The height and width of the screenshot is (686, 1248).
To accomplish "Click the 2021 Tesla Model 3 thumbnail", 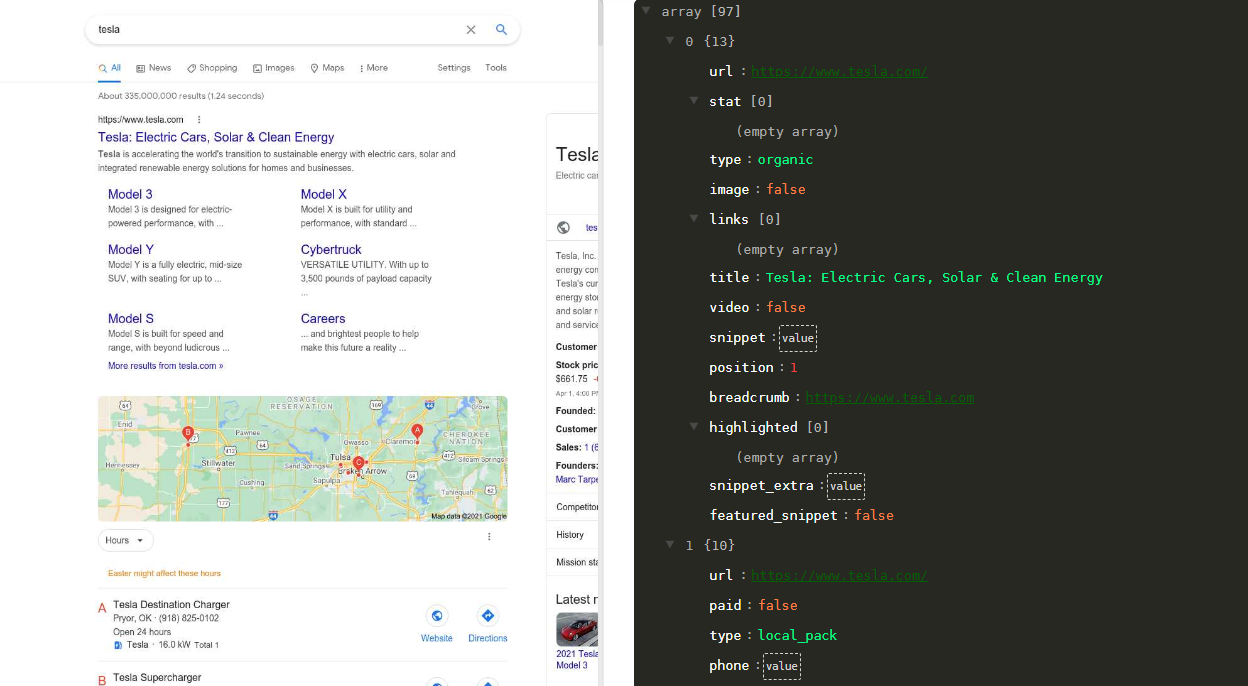I will point(576,630).
